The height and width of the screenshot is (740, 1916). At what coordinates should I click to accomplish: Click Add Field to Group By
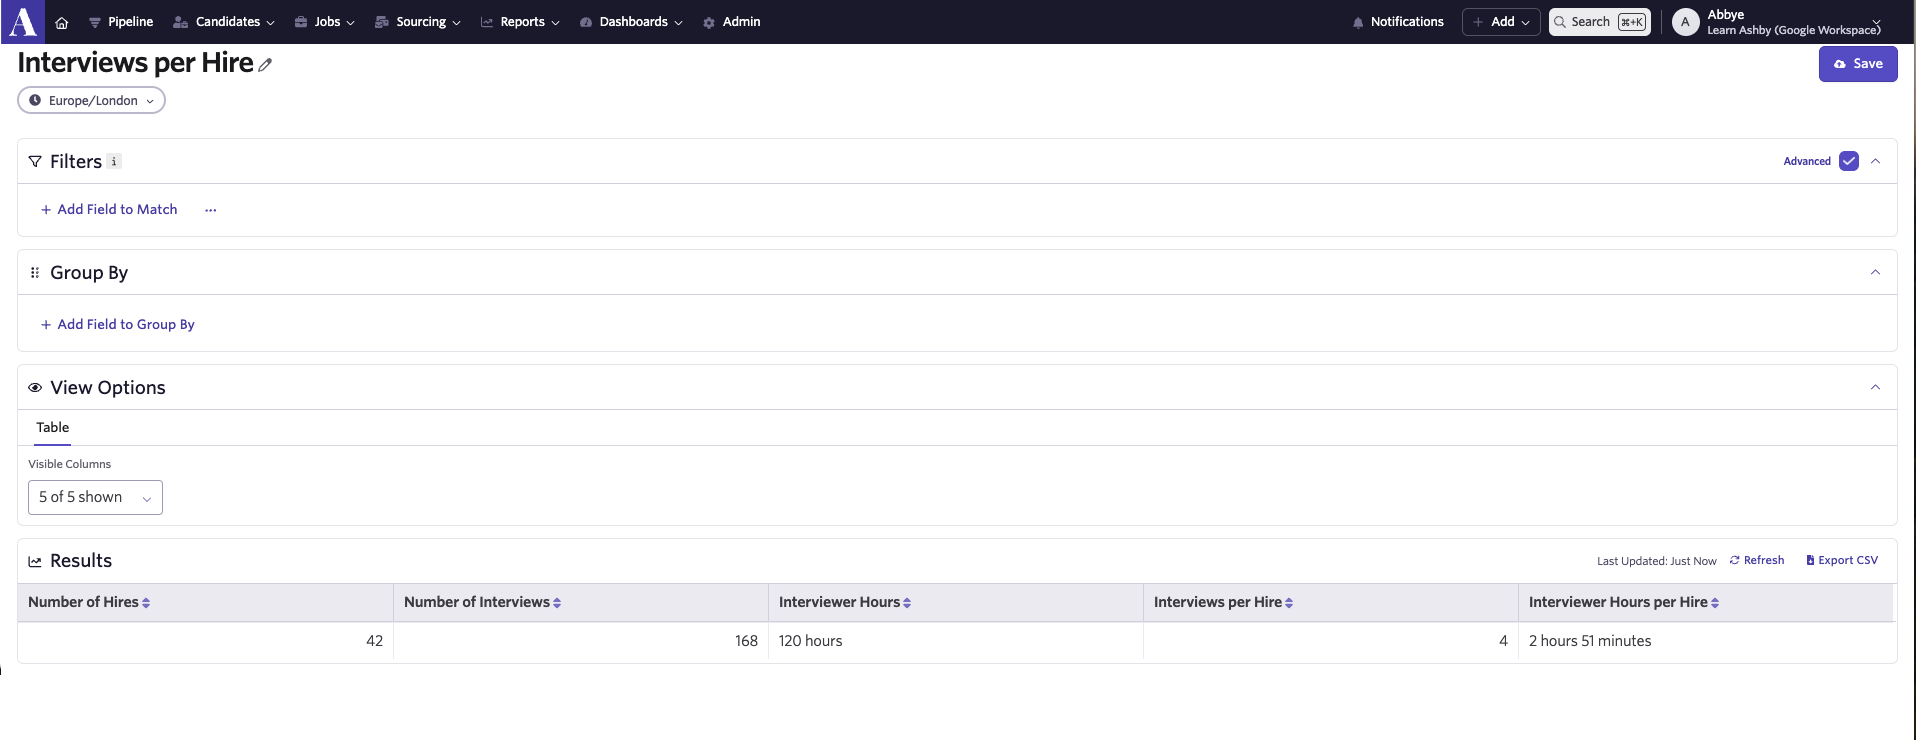coord(118,324)
